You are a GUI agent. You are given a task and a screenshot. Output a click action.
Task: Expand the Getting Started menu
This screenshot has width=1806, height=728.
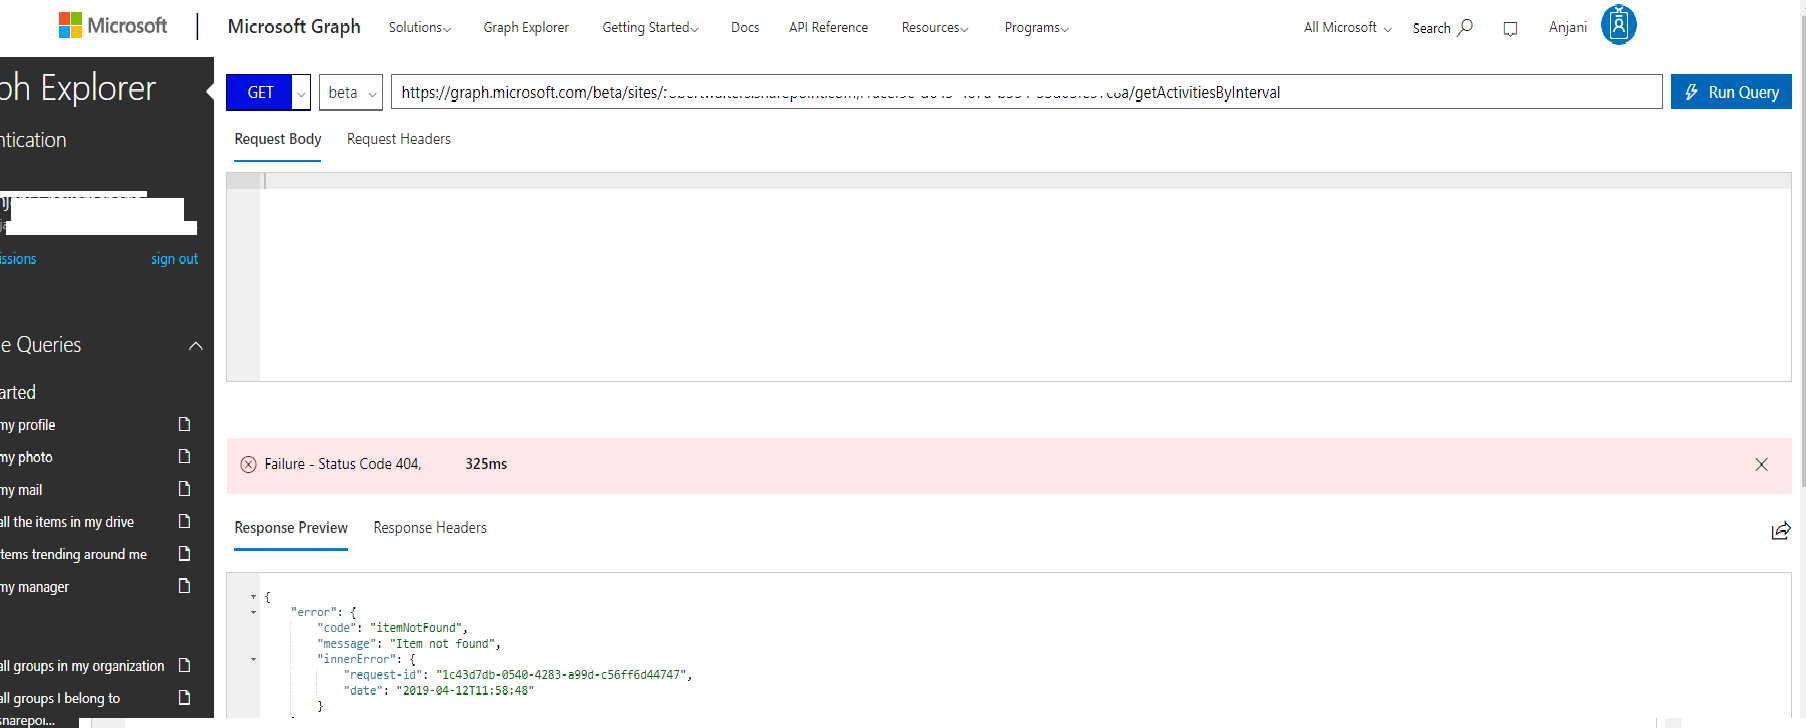coord(650,28)
